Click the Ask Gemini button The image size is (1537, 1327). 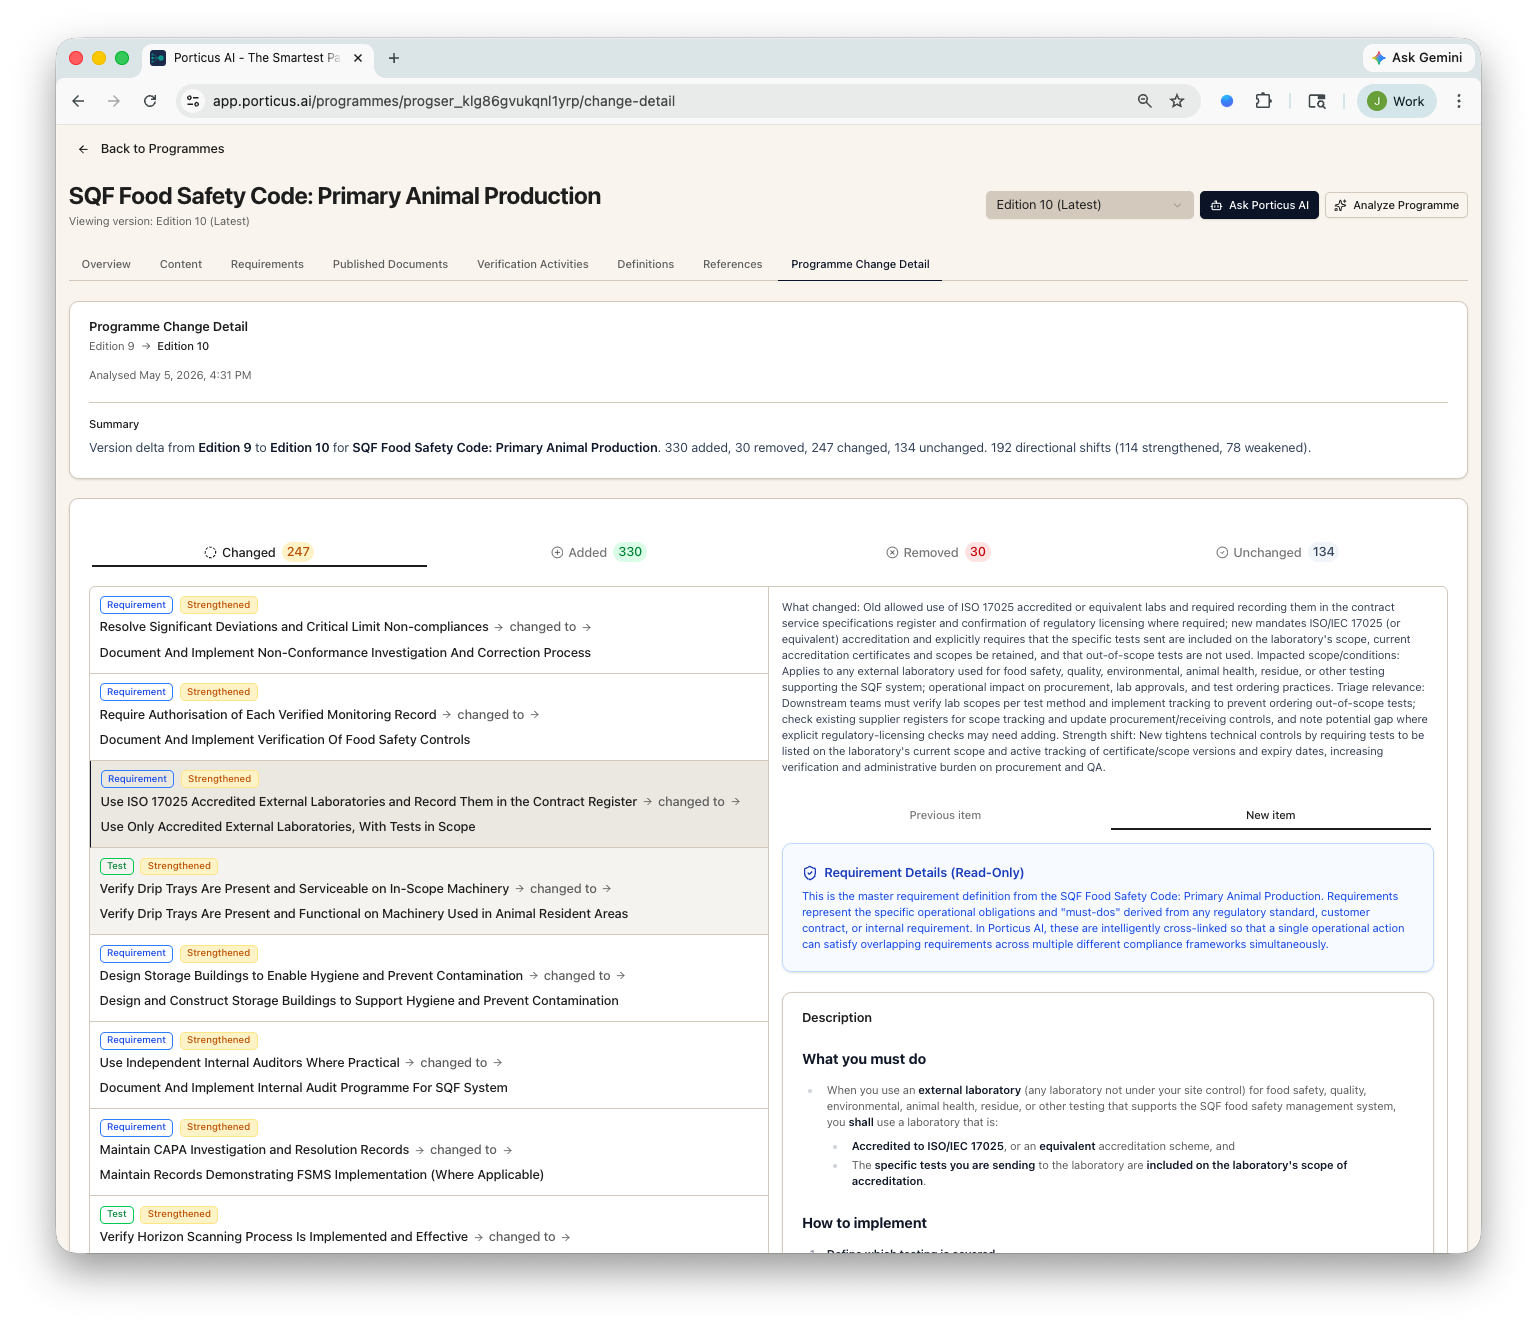(x=1417, y=58)
